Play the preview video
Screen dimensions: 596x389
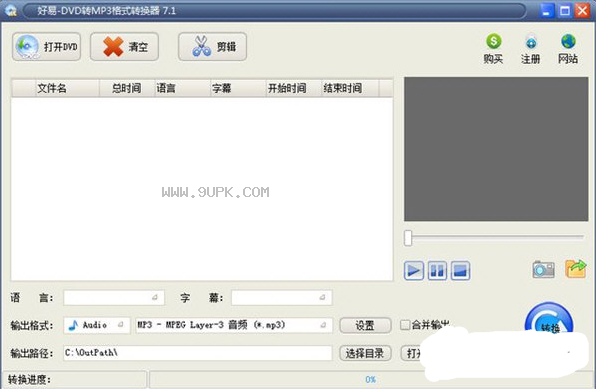pyautogui.click(x=414, y=271)
